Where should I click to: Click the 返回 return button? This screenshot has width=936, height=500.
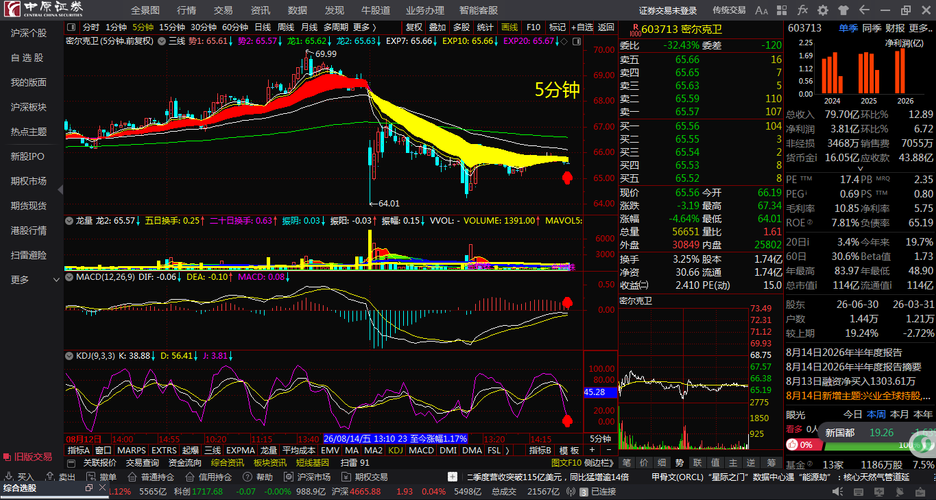coord(606,27)
